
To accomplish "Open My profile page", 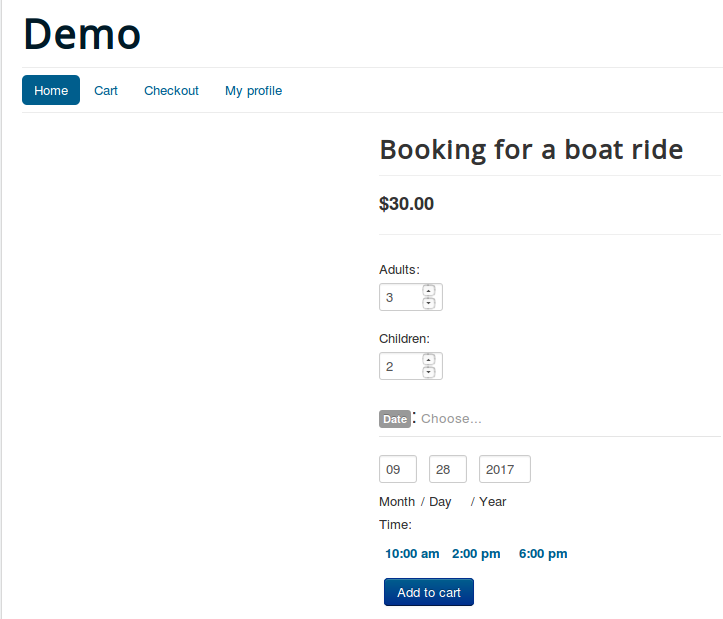I will pyautogui.click(x=253, y=90).
